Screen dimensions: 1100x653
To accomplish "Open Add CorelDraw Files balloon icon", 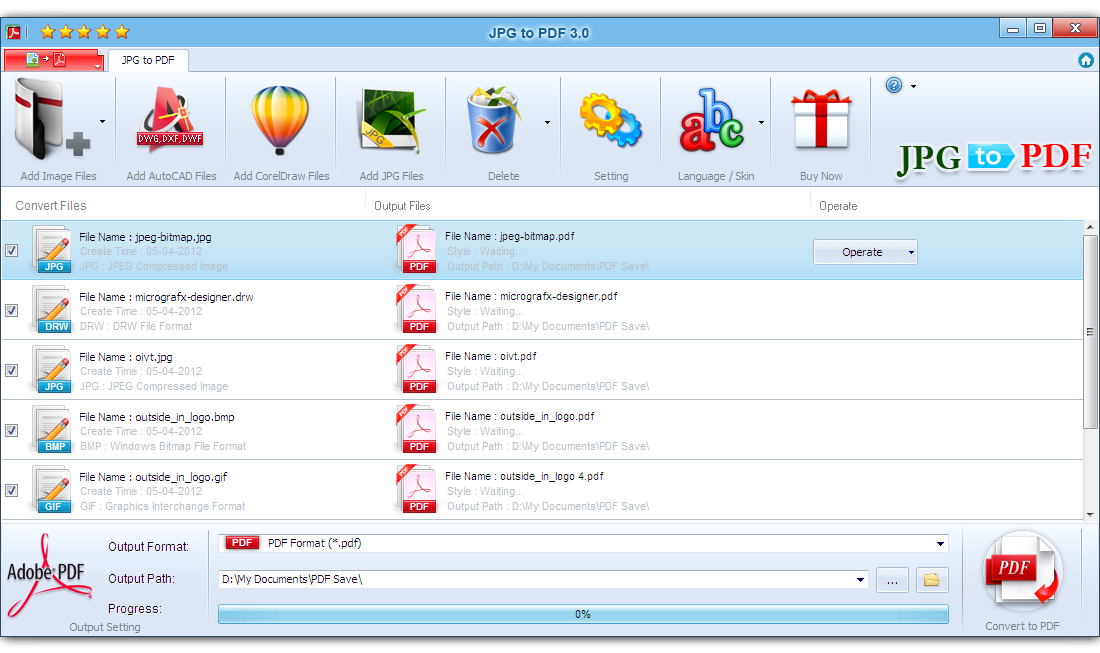I will (280, 120).
